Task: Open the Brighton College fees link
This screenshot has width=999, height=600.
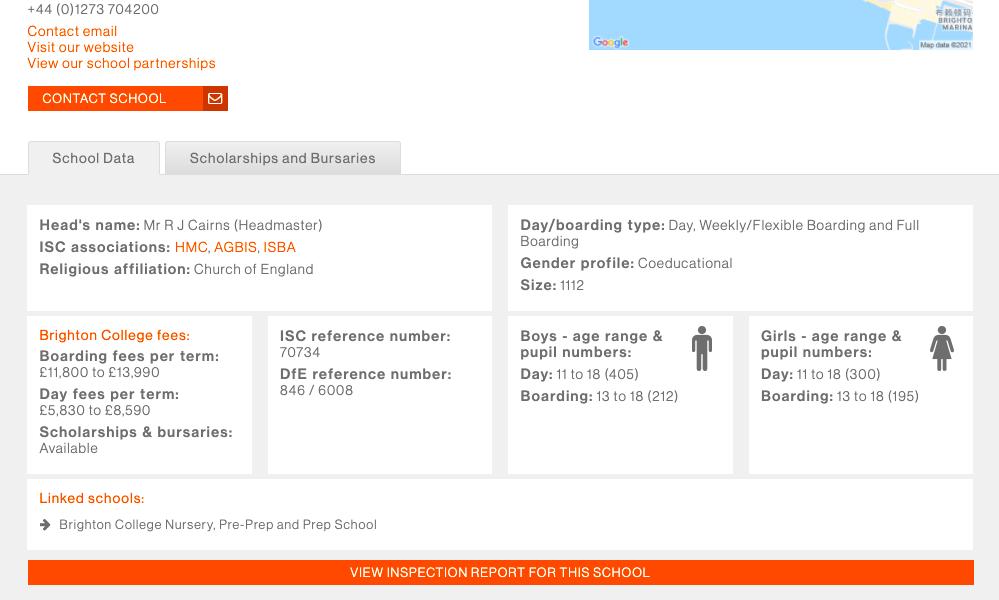Action: click(115, 335)
